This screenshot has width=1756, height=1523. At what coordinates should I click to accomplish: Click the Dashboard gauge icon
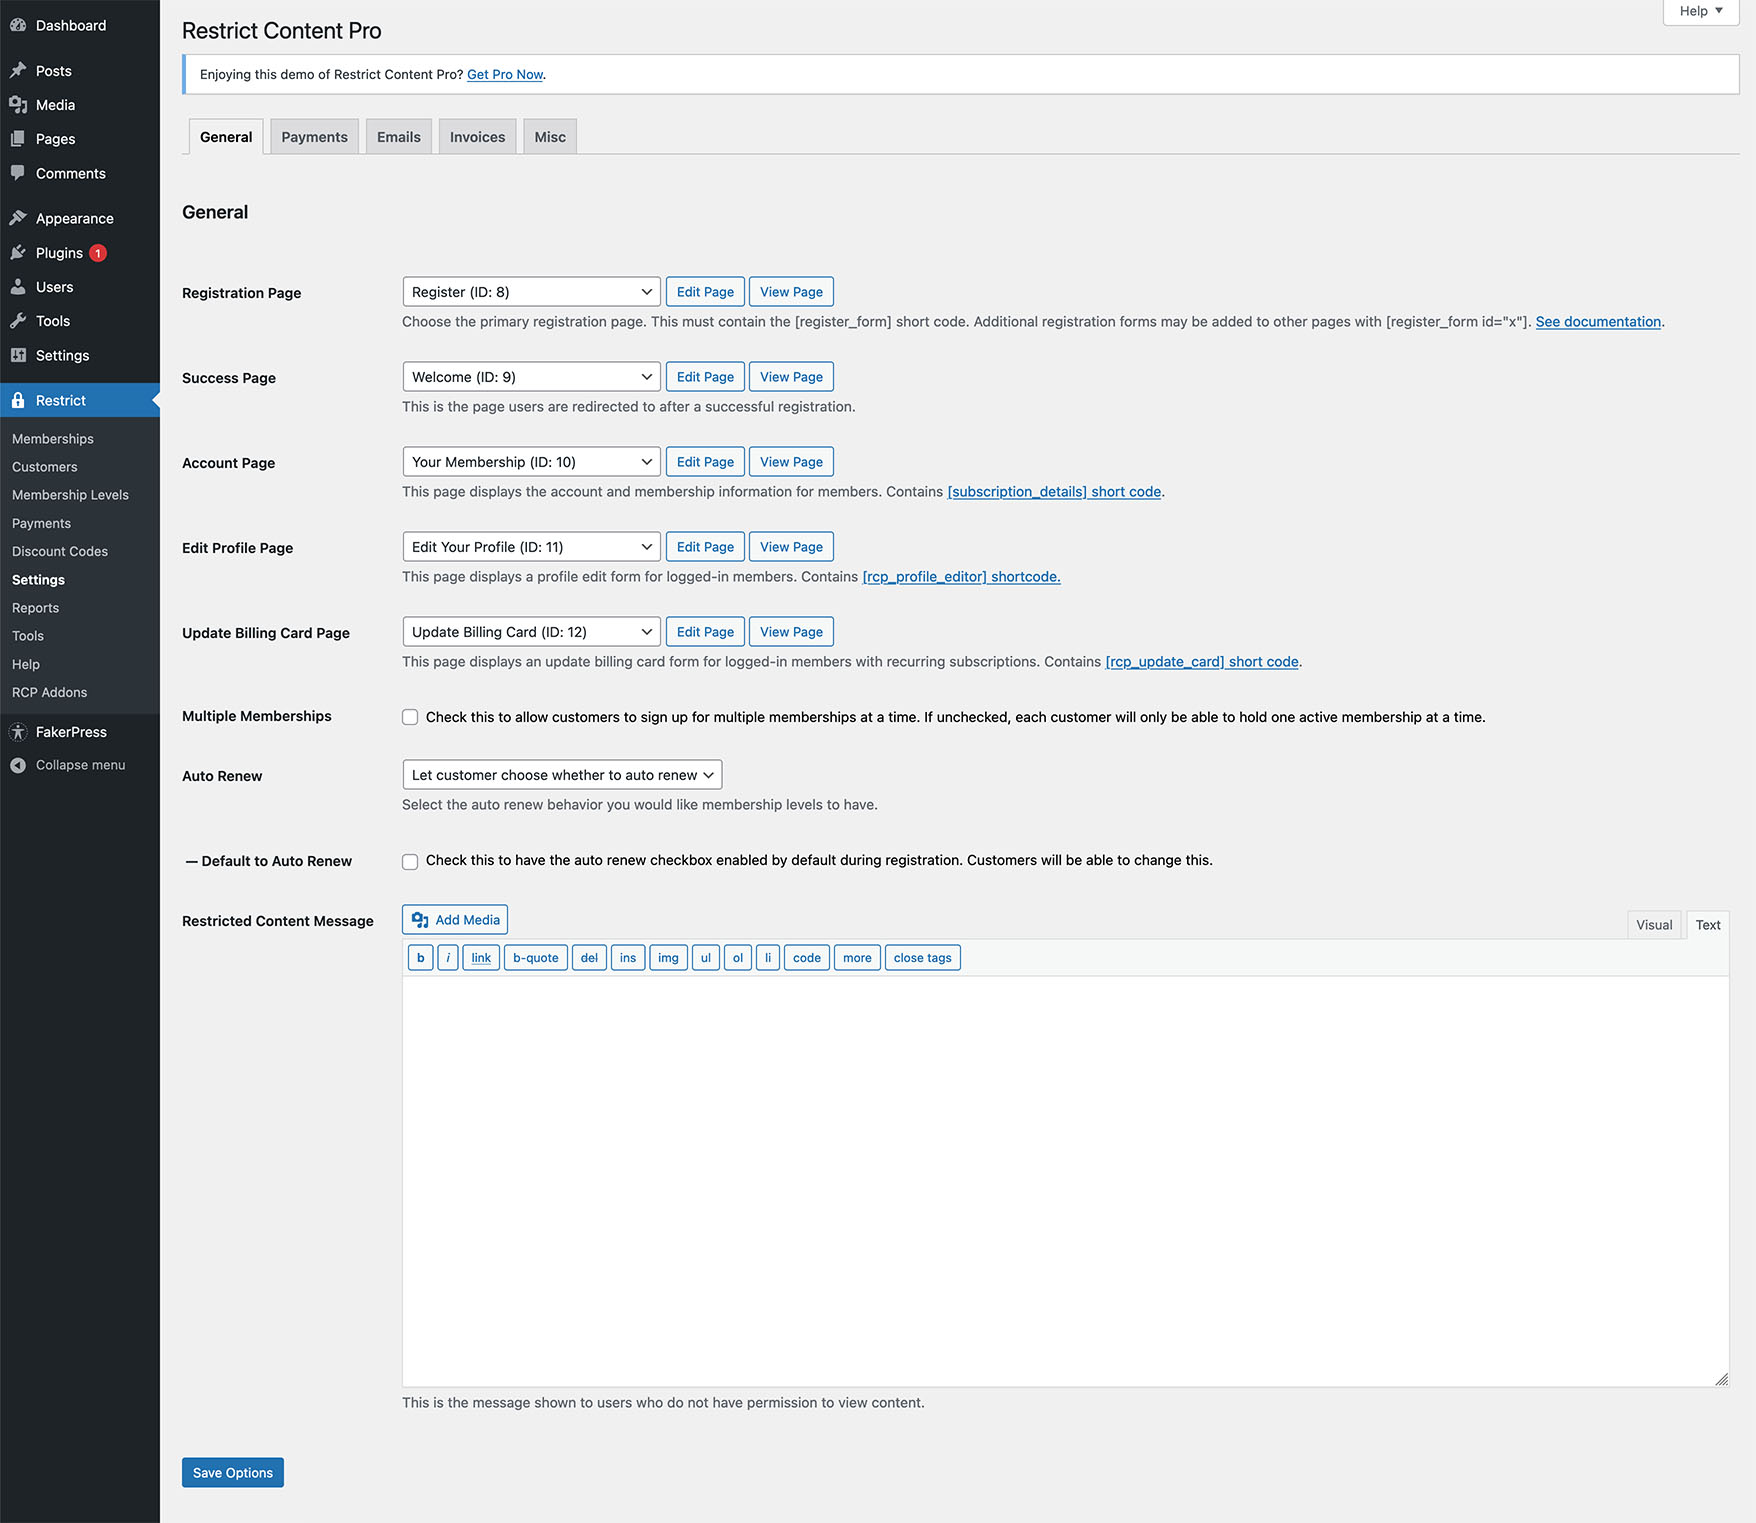pyautogui.click(x=18, y=25)
